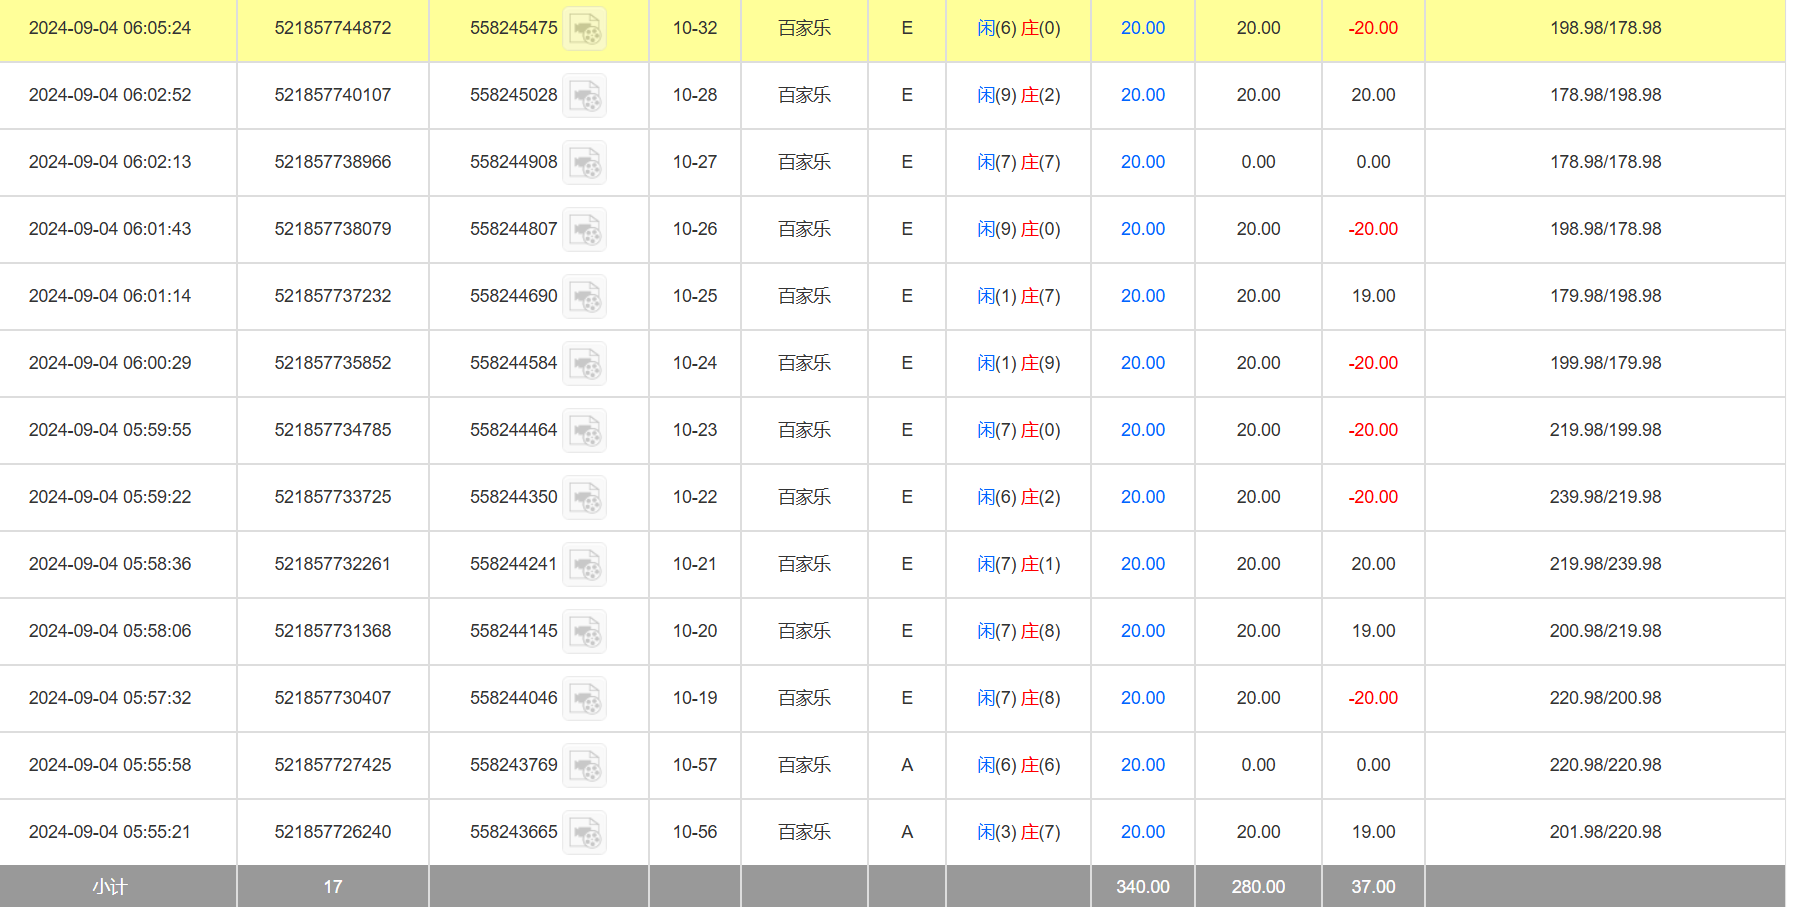Click the 小计 subtotal row label
Image resolution: width=1797 pixels, height=907 pixels.
point(110,887)
